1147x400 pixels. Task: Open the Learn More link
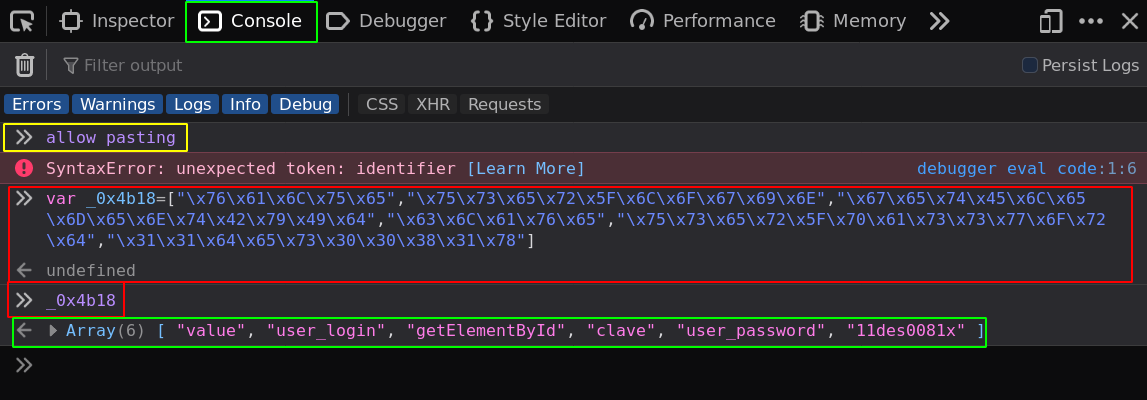tap(525, 168)
